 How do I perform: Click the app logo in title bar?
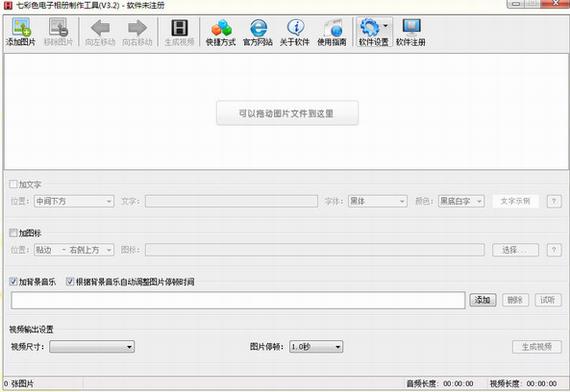click(8, 5)
